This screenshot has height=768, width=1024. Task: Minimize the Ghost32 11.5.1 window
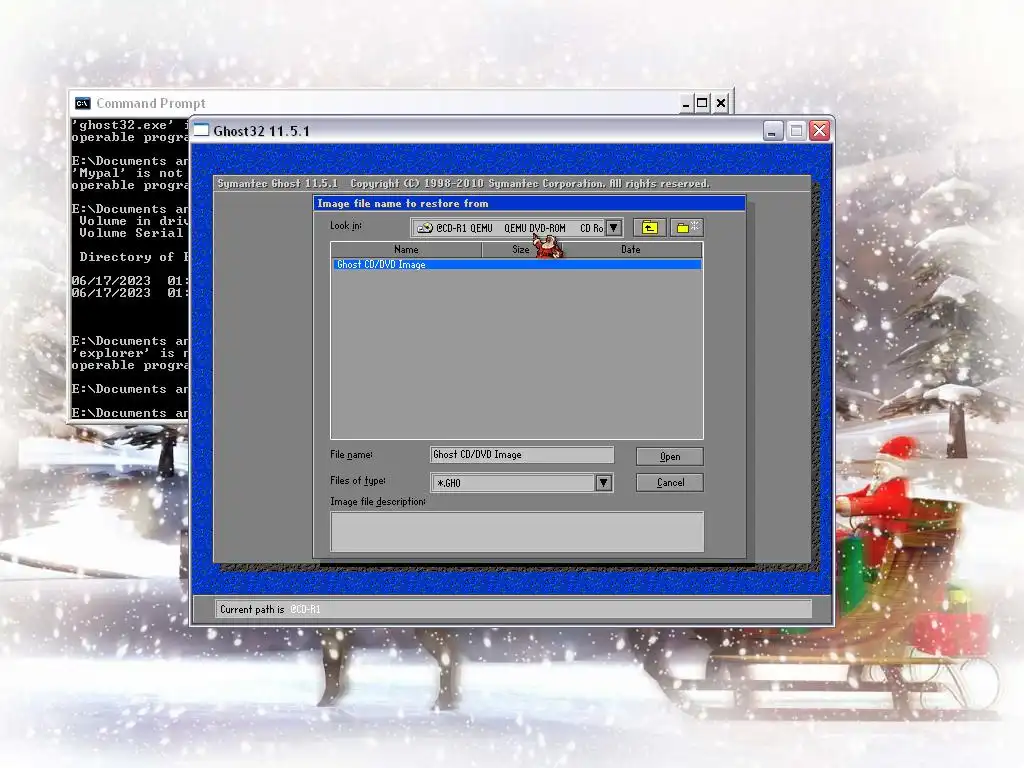[x=773, y=131]
